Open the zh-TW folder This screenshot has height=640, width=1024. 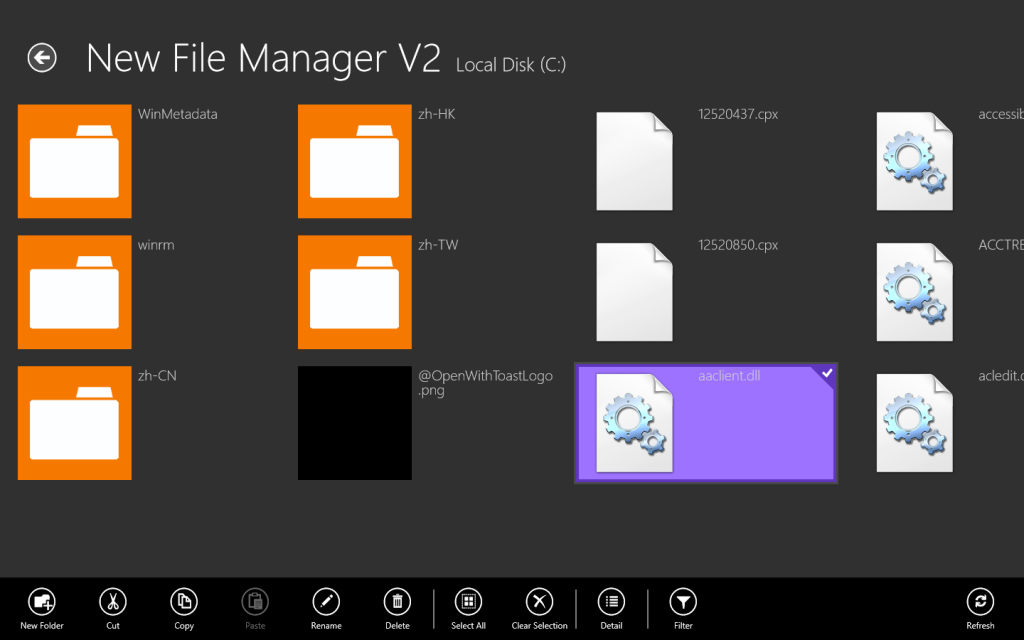tap(355, 292)
